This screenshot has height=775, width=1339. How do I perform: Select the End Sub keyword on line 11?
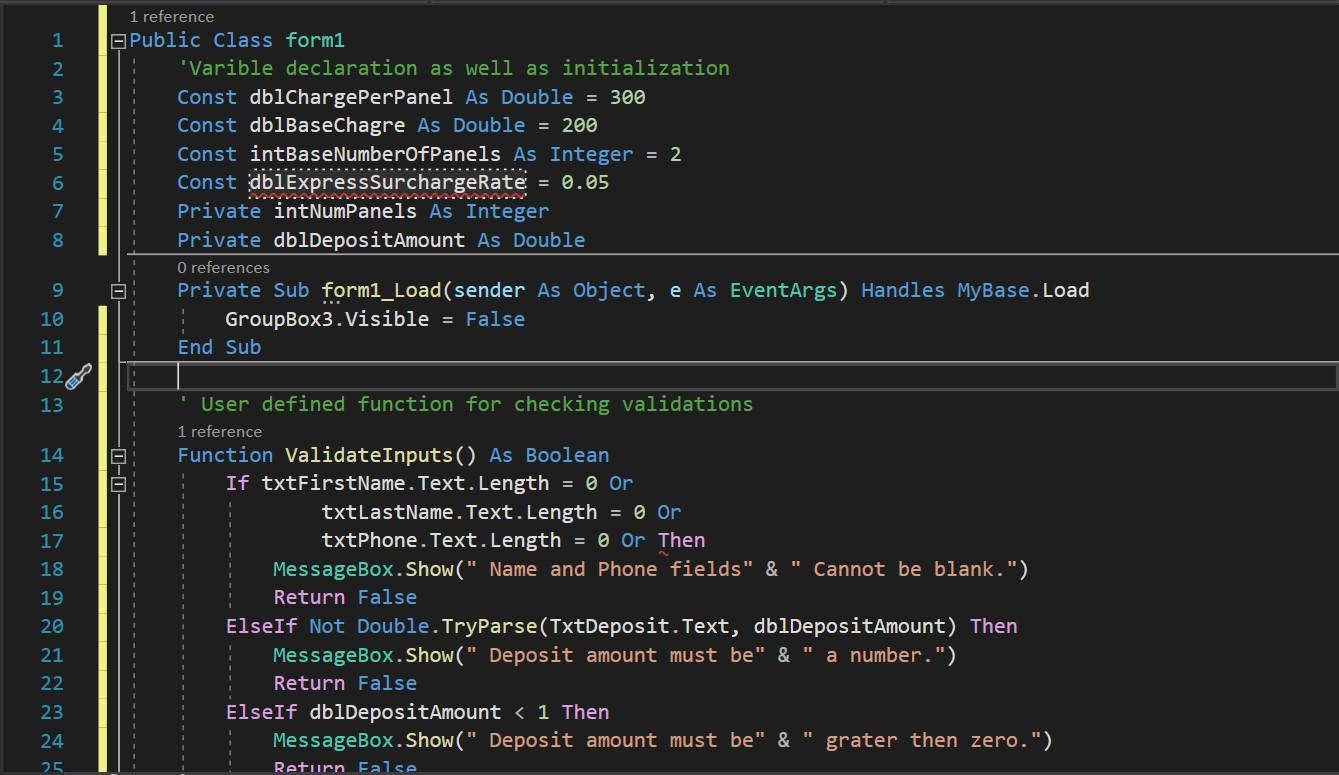pyautogui.click(x=219, y=347)
